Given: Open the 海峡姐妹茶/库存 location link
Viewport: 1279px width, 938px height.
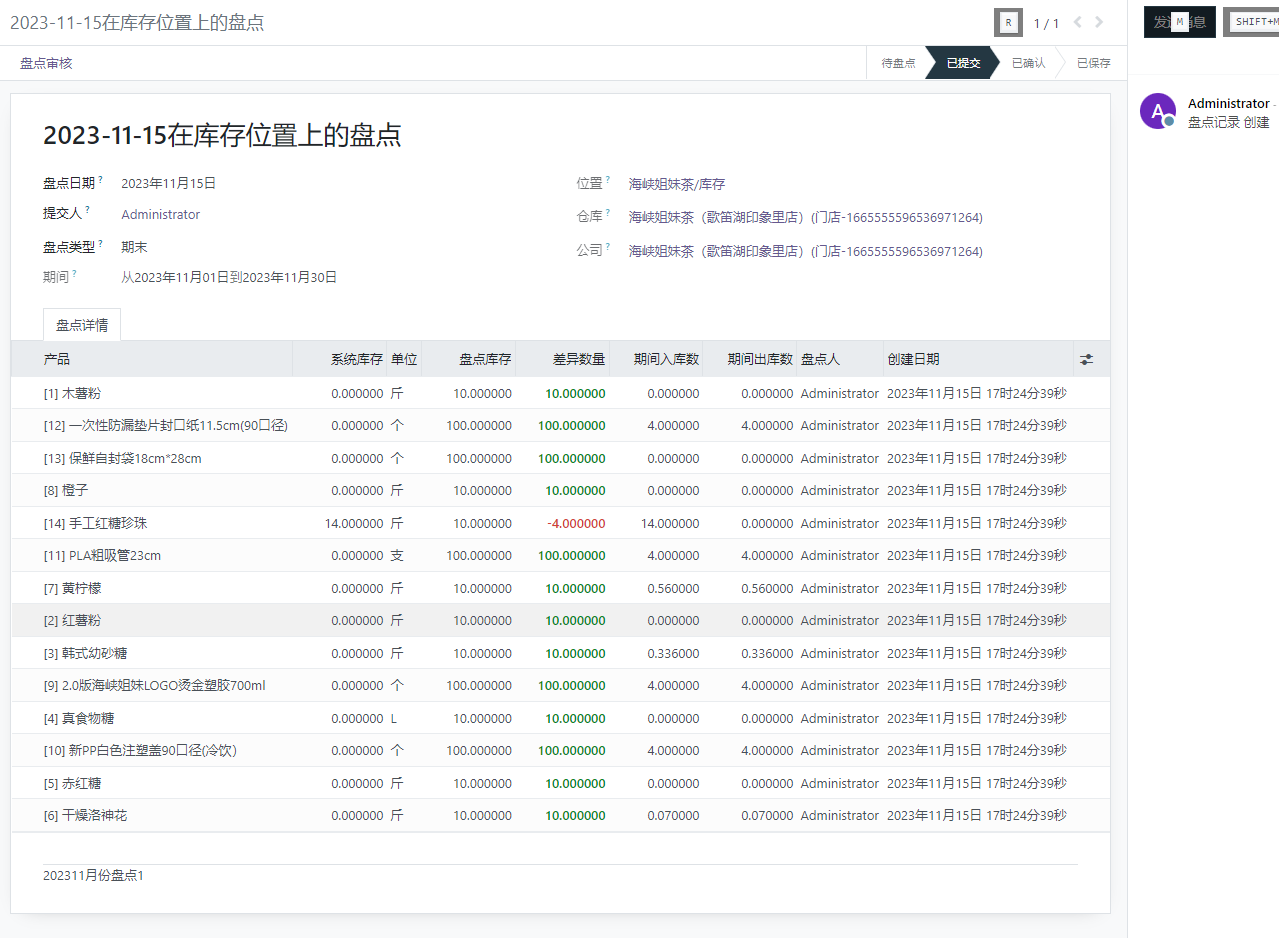Looking at the screenshot, I should [676, 184].
